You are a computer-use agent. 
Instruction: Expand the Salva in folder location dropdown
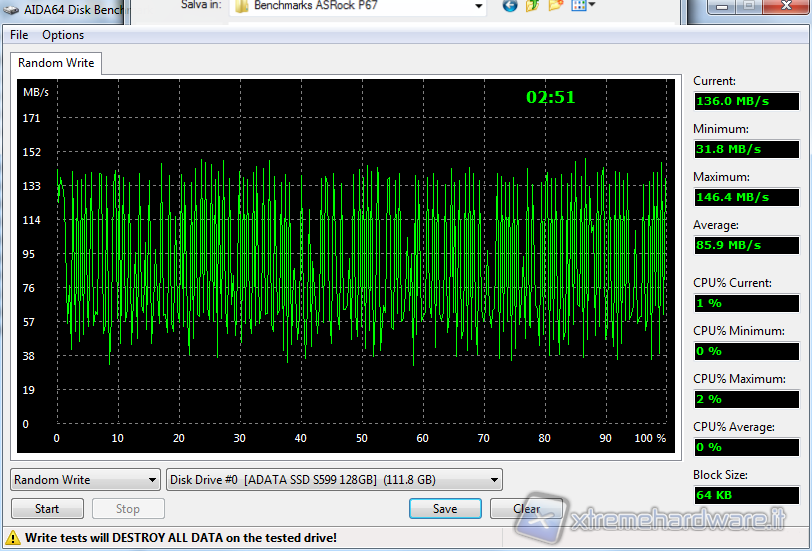(x=478, y=6)
